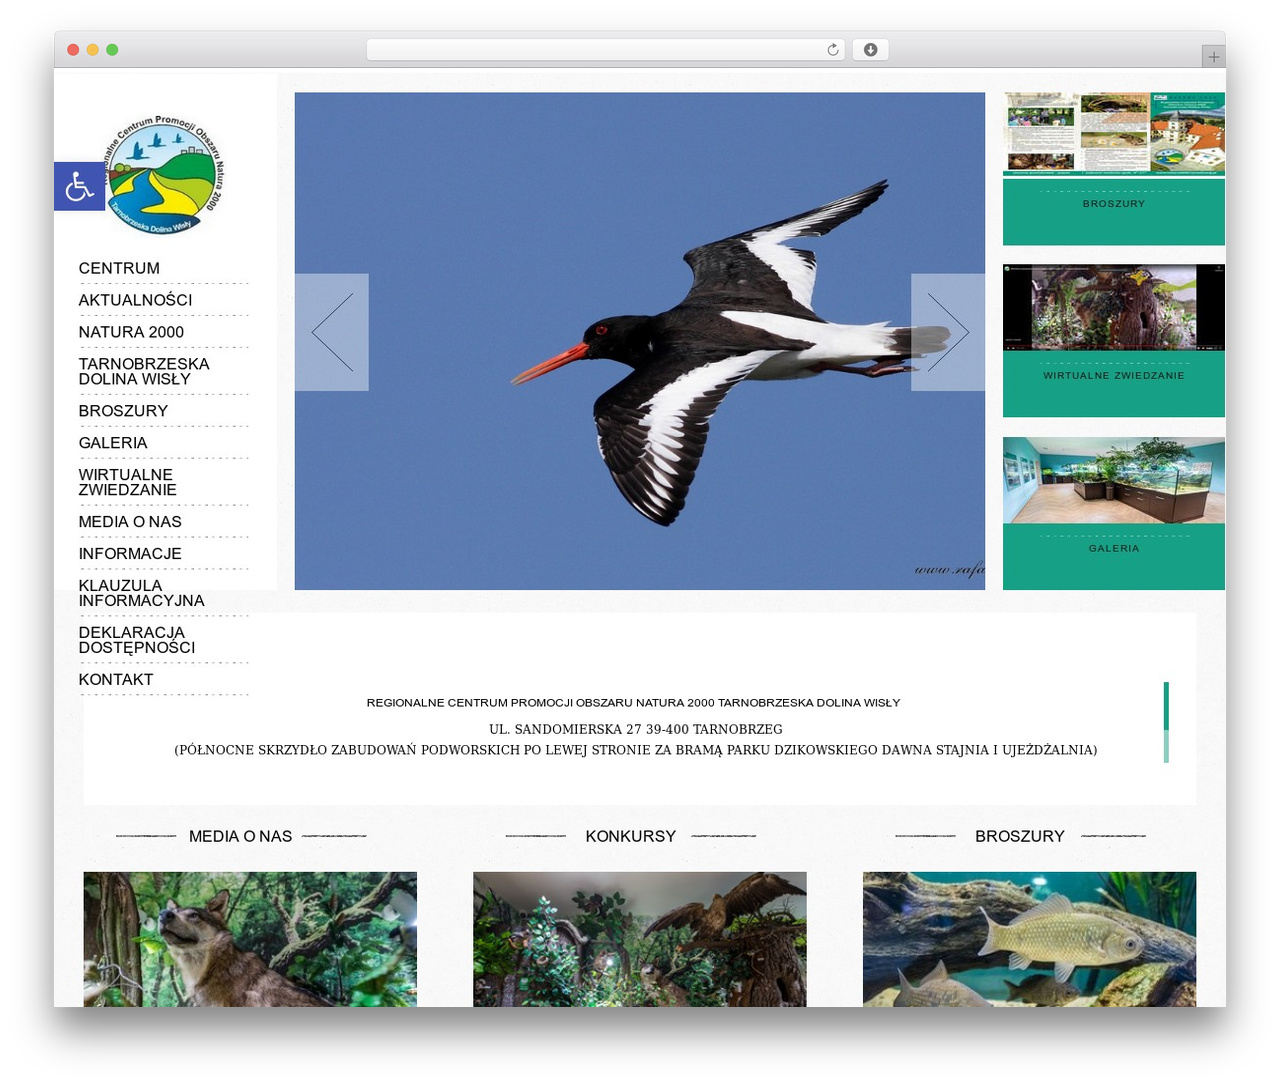Viewport: 1280px width, 1084px height.
Task: Click the brochures thumbnail image at top right
Action: pyautogui.click(x=1114, y=133)
